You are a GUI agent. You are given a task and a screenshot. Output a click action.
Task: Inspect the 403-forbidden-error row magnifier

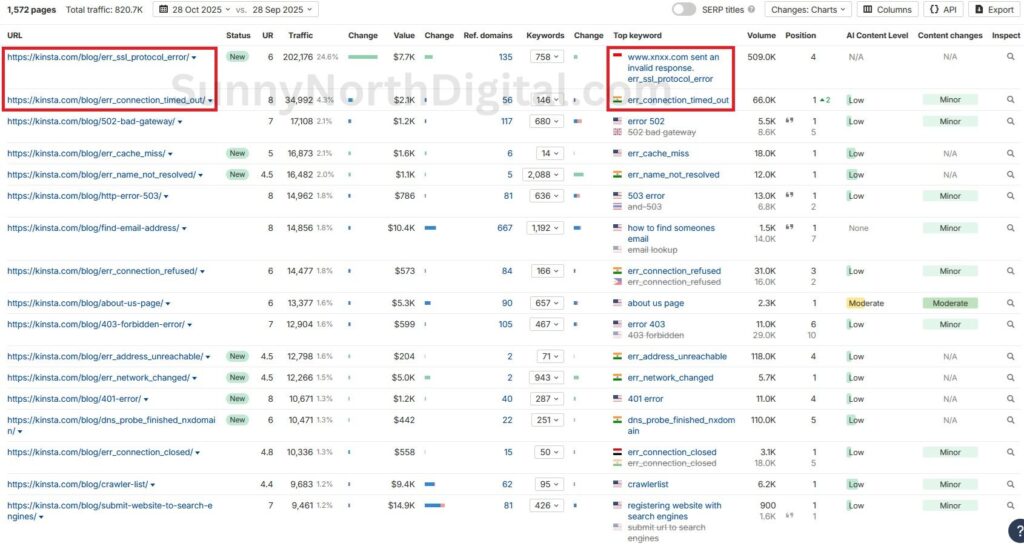pyautogui.click(x=1010, y=325)
